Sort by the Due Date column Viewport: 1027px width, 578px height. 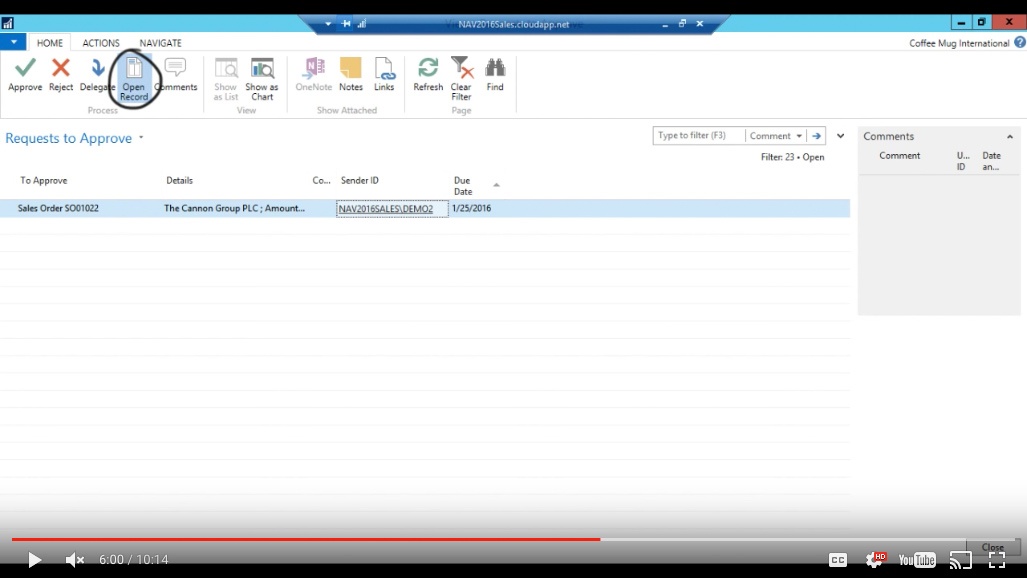coord(463,185)
